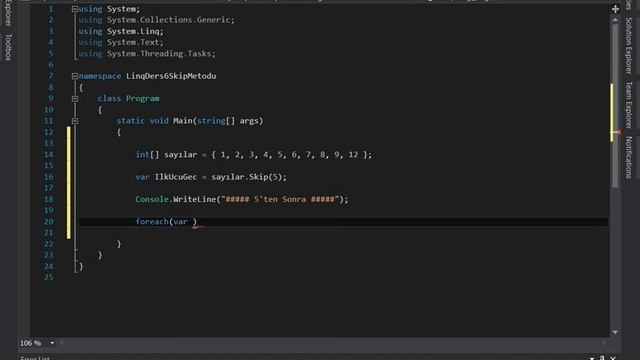Click line number 13 in the margin

coord(49,143)
